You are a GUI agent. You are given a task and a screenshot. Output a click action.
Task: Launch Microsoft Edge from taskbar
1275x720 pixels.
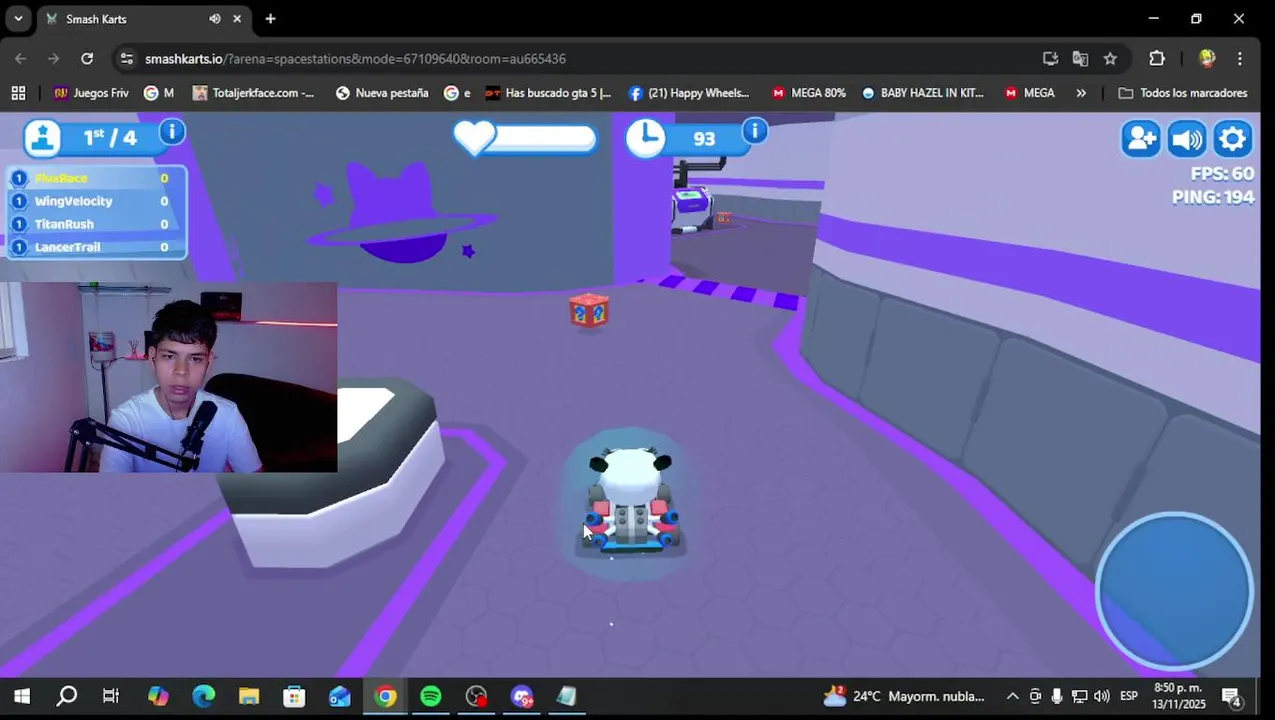(x=204, y=697)
